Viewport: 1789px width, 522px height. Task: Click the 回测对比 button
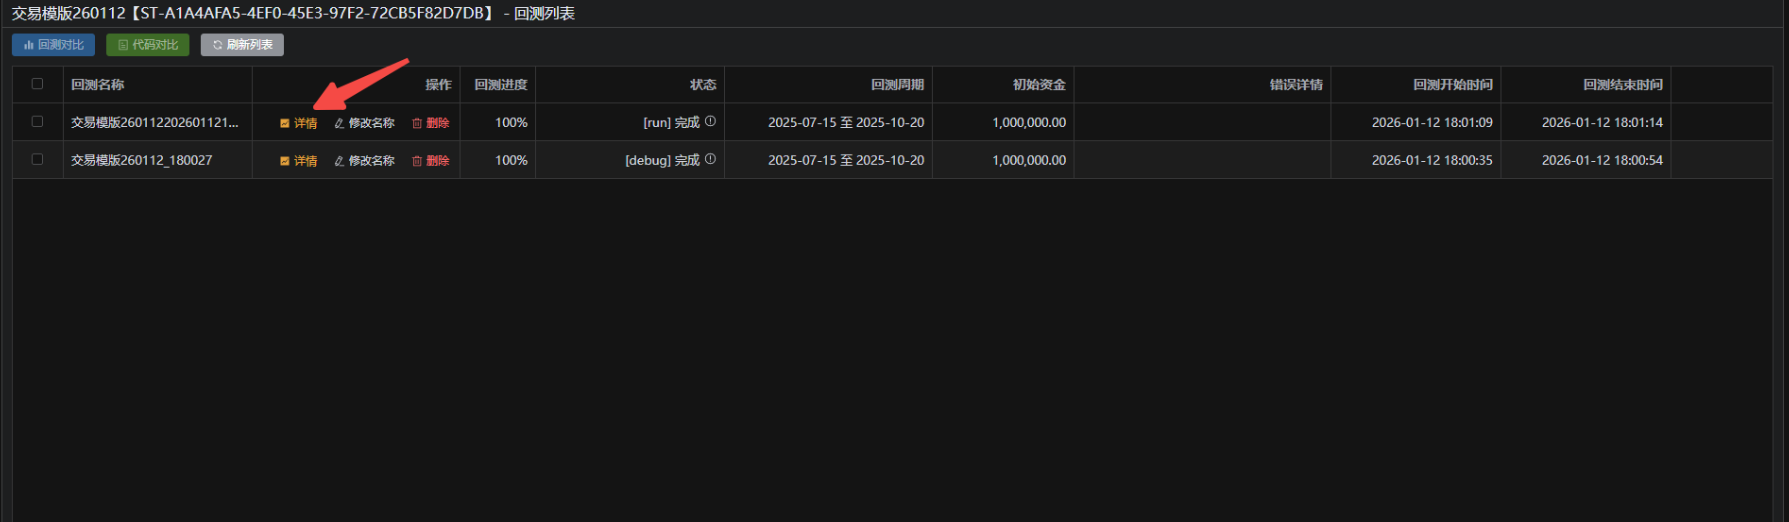54,45
